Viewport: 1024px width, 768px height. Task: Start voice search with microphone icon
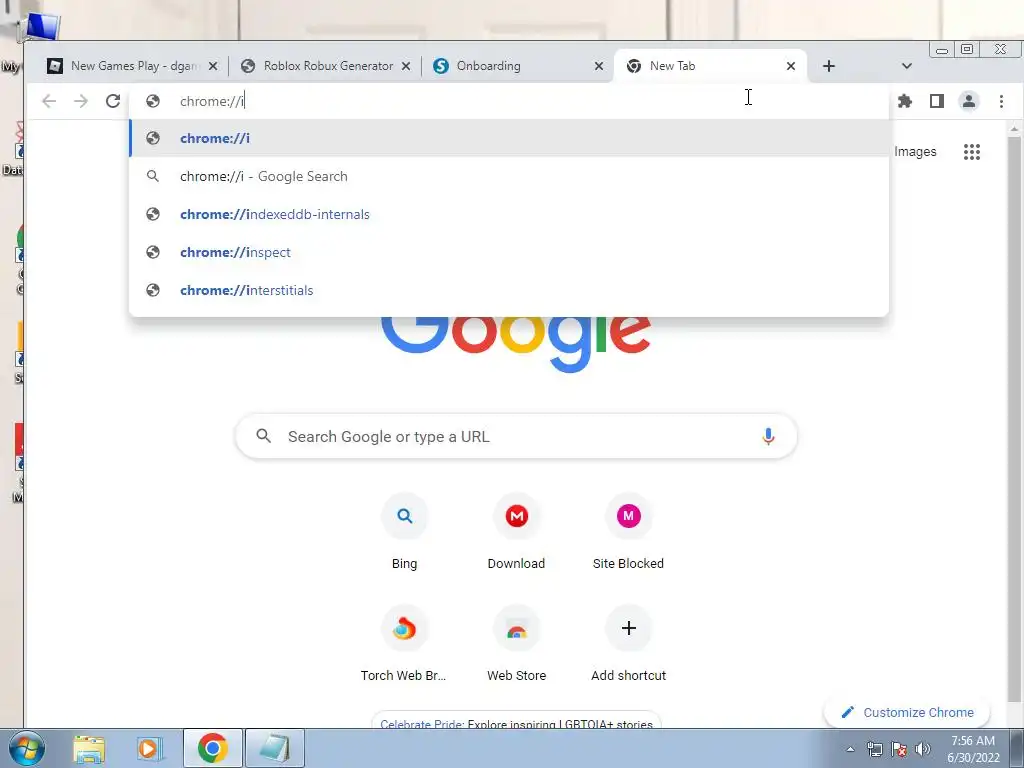pos(768,436)
